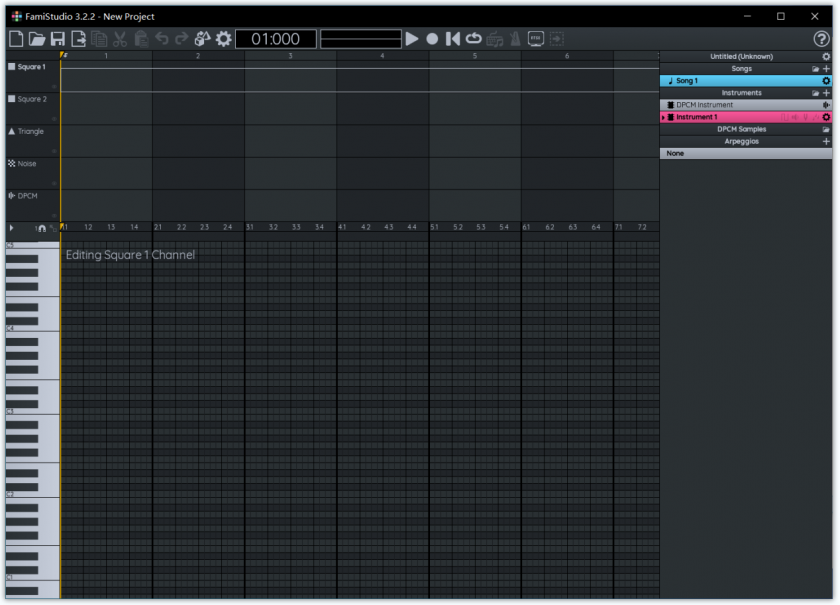
Task: Add a new arpeggio with plus icon
Action: pos(826,141)
